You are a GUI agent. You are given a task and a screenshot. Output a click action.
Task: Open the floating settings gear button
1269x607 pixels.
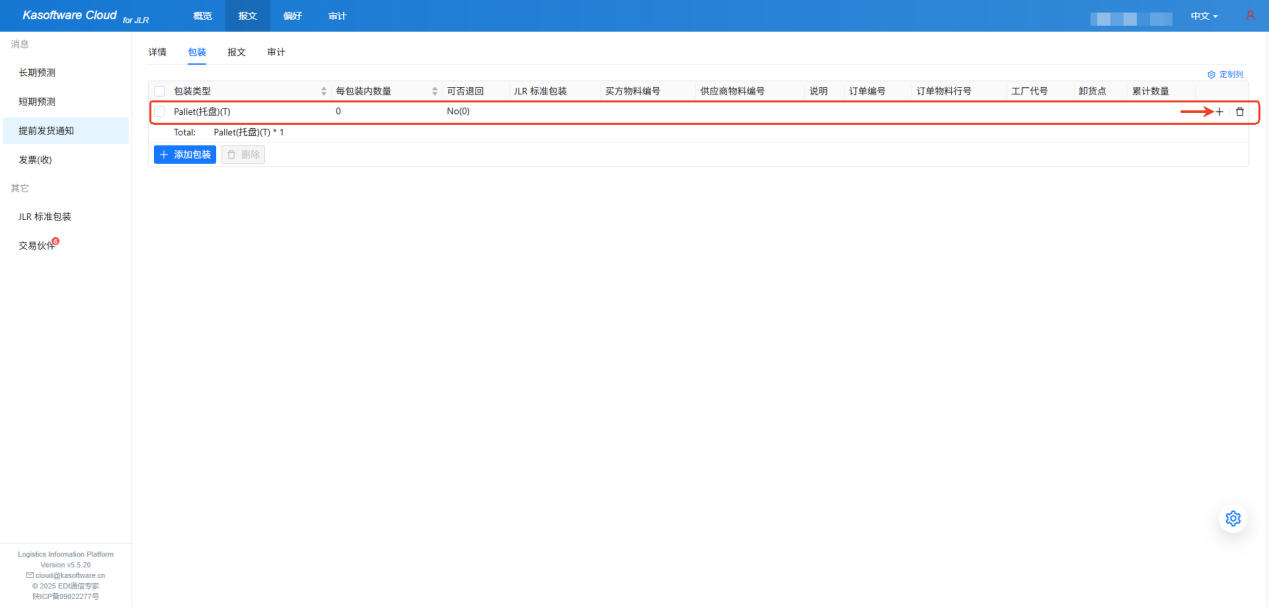point(1233,518)
